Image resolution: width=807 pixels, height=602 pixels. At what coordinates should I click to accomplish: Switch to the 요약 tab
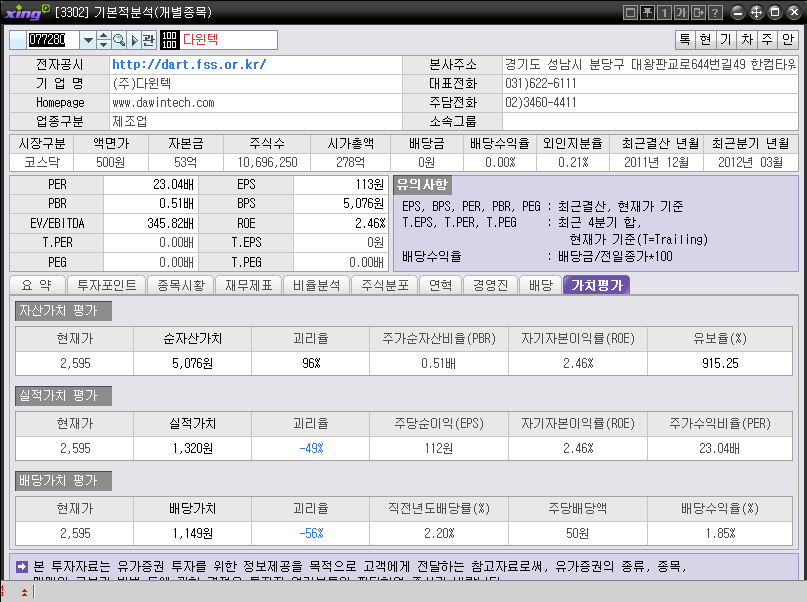click(x=38, y=285)
